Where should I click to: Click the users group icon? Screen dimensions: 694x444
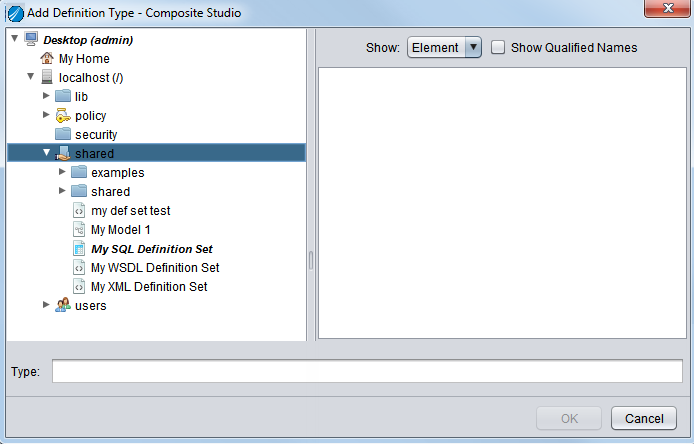coord(63,306)
